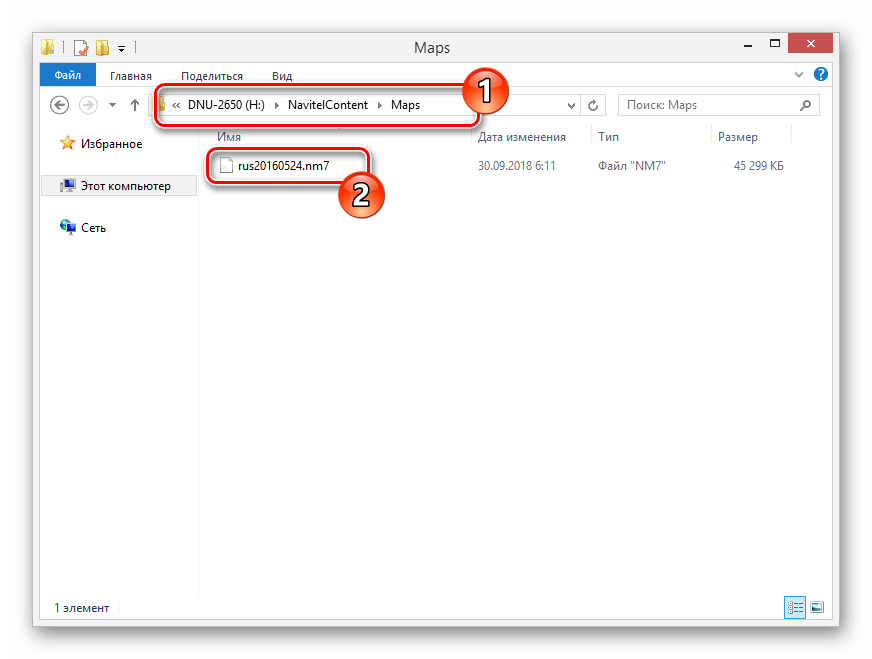Image resolution: width=872 pixels, height=659 pixels.
Task: Sort by the Имя column header
Action: click(229, 137)
